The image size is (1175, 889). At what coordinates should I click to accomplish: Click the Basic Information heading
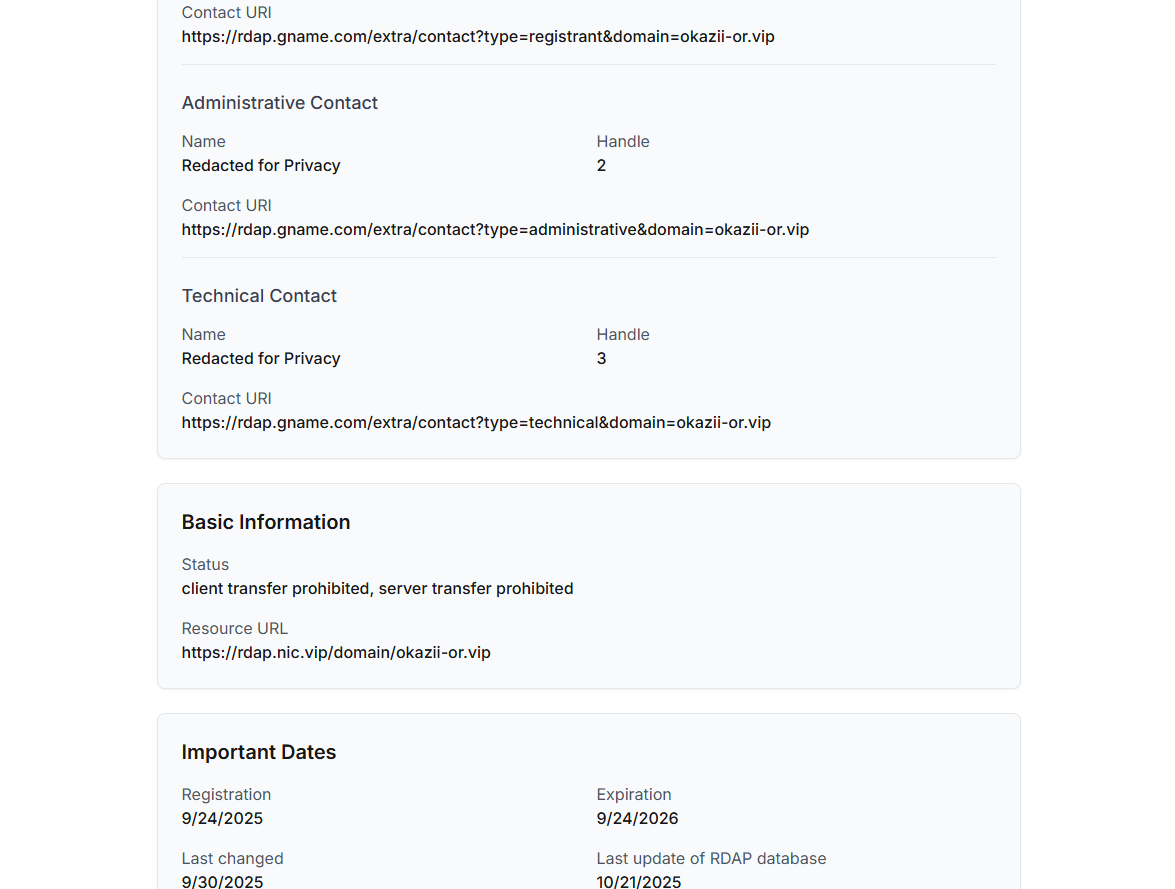[266, 522]
